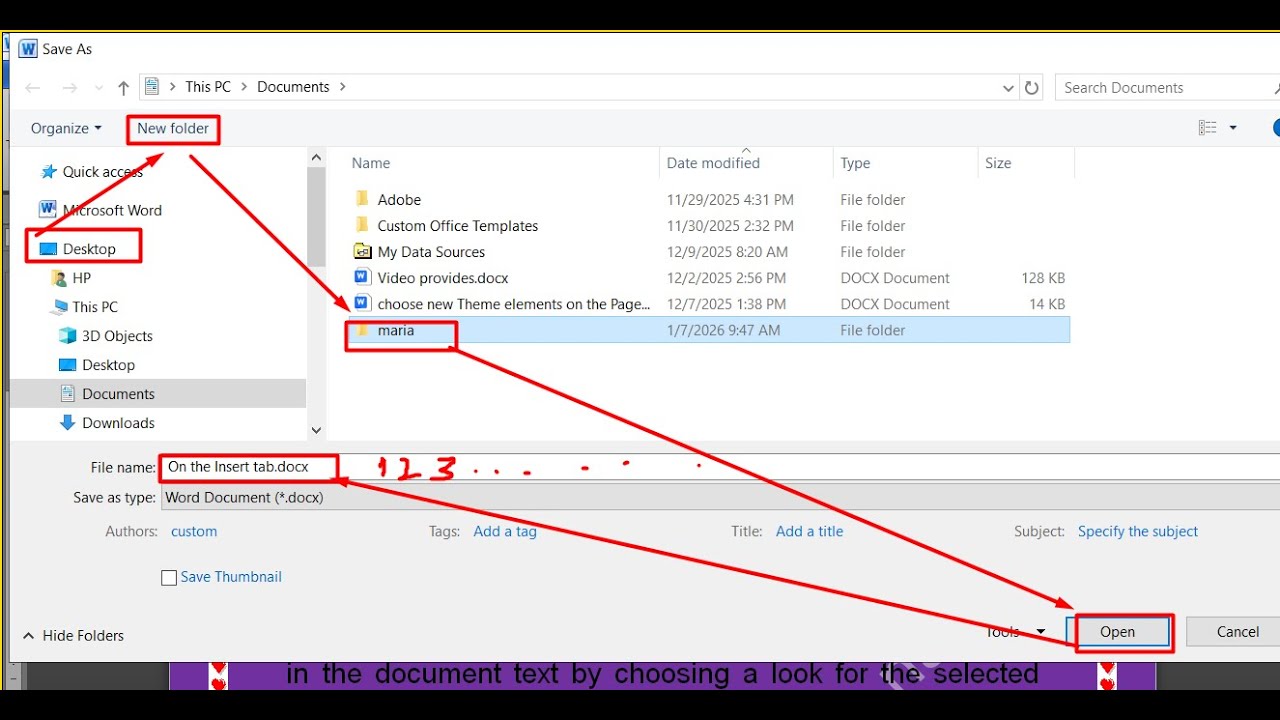Click the Open button
The image size is (1280, 720).
1118,632
